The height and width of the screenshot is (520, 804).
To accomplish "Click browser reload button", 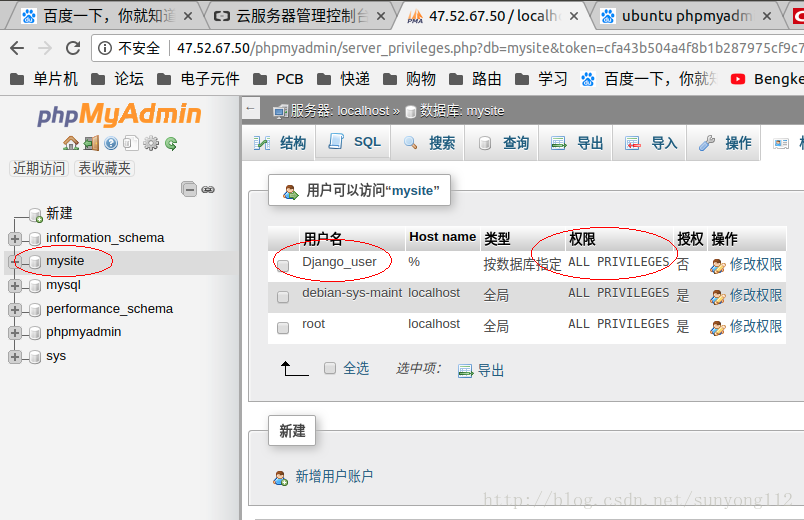I will 73,48.
